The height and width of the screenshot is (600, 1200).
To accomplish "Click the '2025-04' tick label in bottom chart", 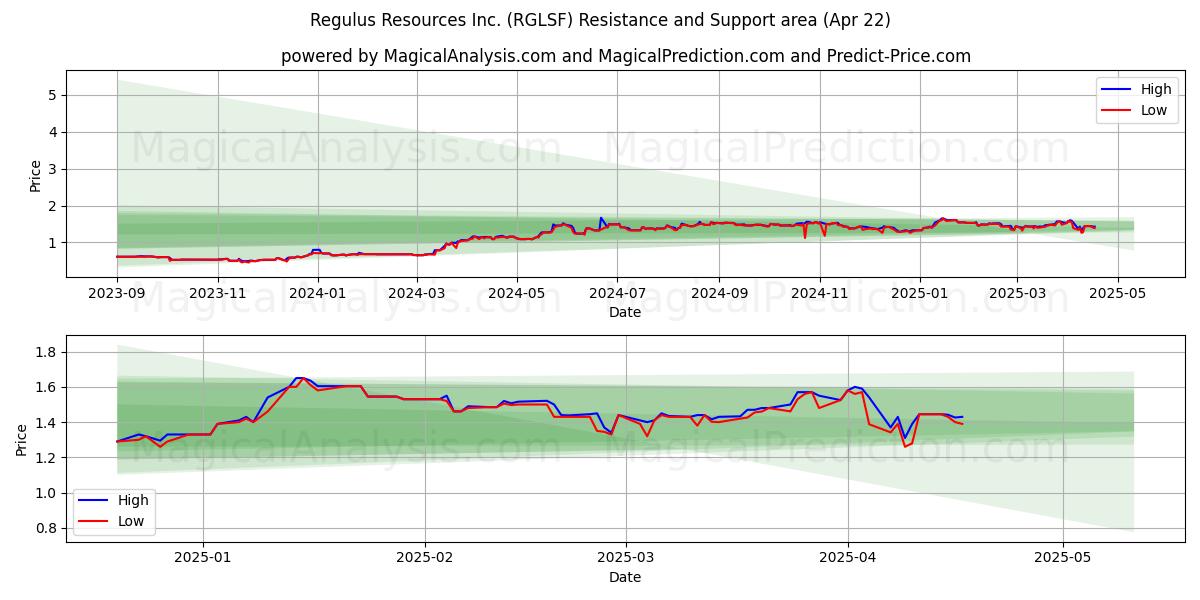I will click(x=848, y=557).
